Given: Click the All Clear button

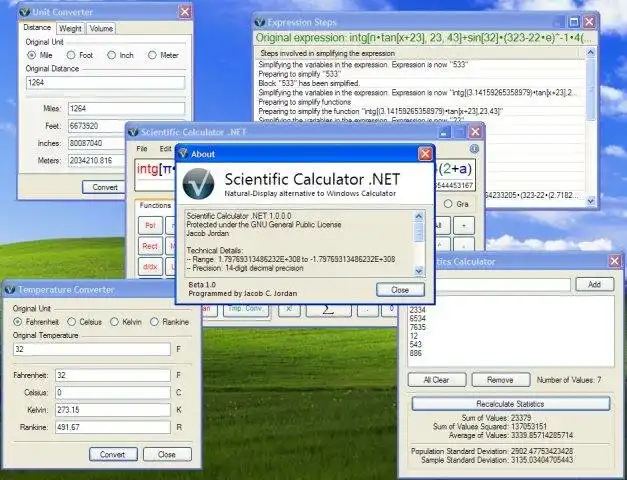Looking at the screenshot, I should 437,380.
